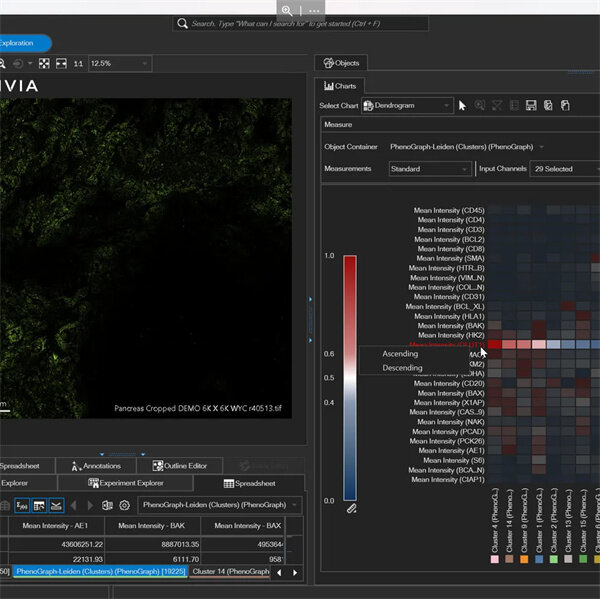Click the red-blue color scale bar

(x=349, y=377)
